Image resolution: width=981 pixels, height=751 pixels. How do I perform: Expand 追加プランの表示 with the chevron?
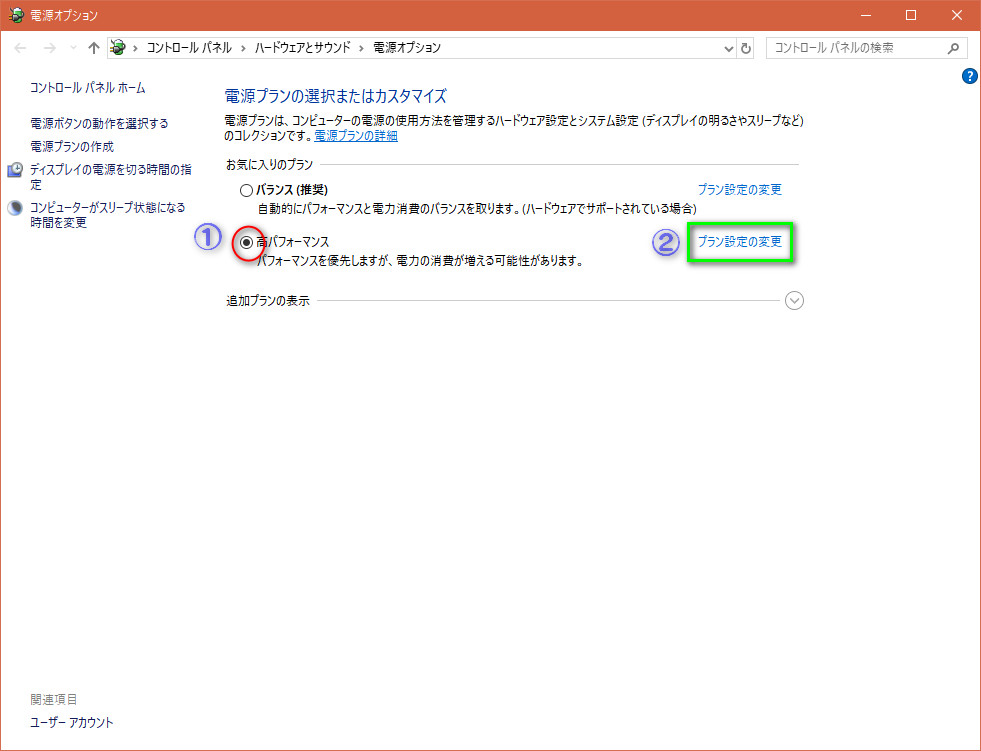[x=794, y=300]
